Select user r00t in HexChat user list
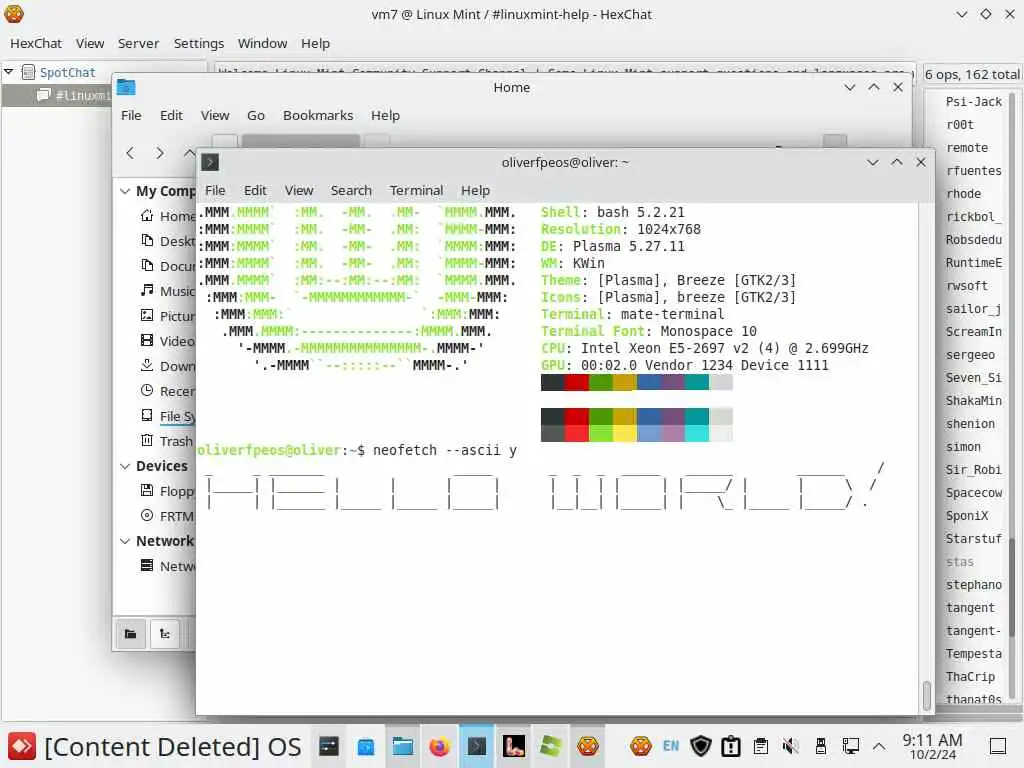Viewport: 1024px width, 768px height. 959,125
